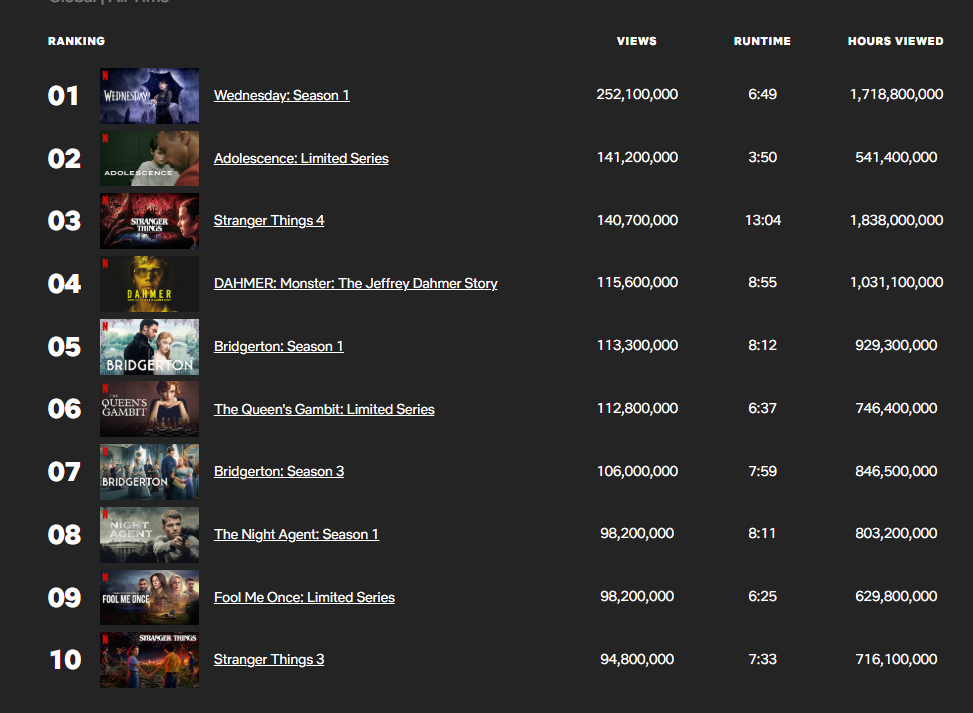This screenshot has height=713, width=973.
Task: Click the DAHMER: Monster series link
Action: click(355, 283)
